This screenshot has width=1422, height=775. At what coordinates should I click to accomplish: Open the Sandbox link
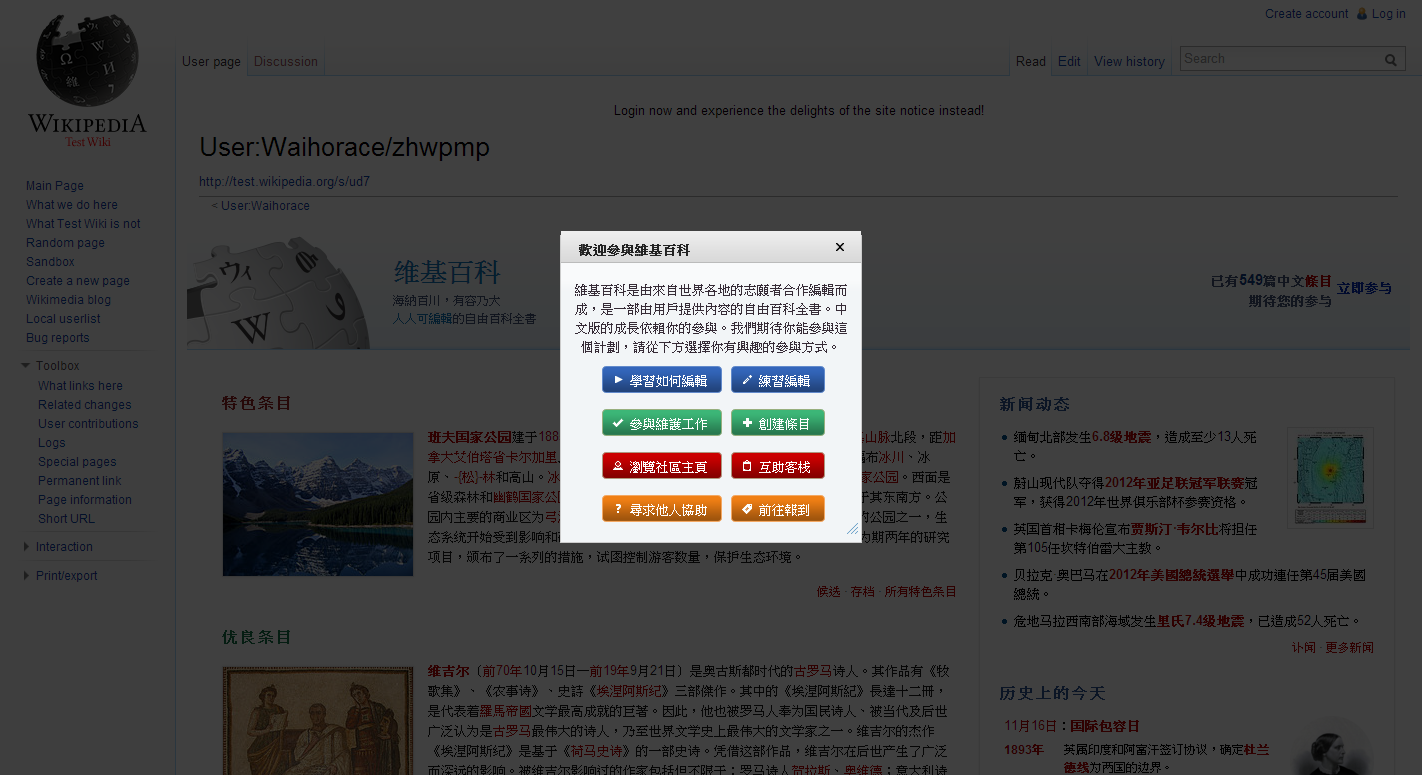50,262
